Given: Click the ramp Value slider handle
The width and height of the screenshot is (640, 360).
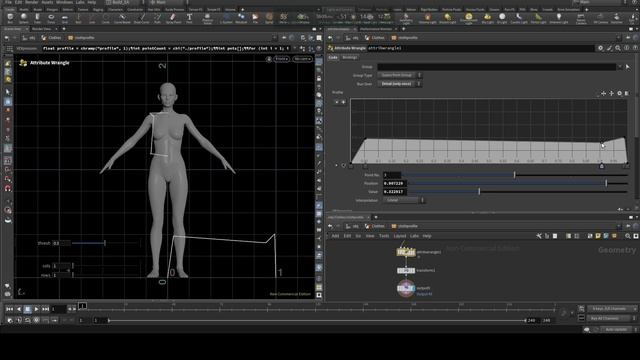Looking at the screenshot, I should (x=479, y=191).
